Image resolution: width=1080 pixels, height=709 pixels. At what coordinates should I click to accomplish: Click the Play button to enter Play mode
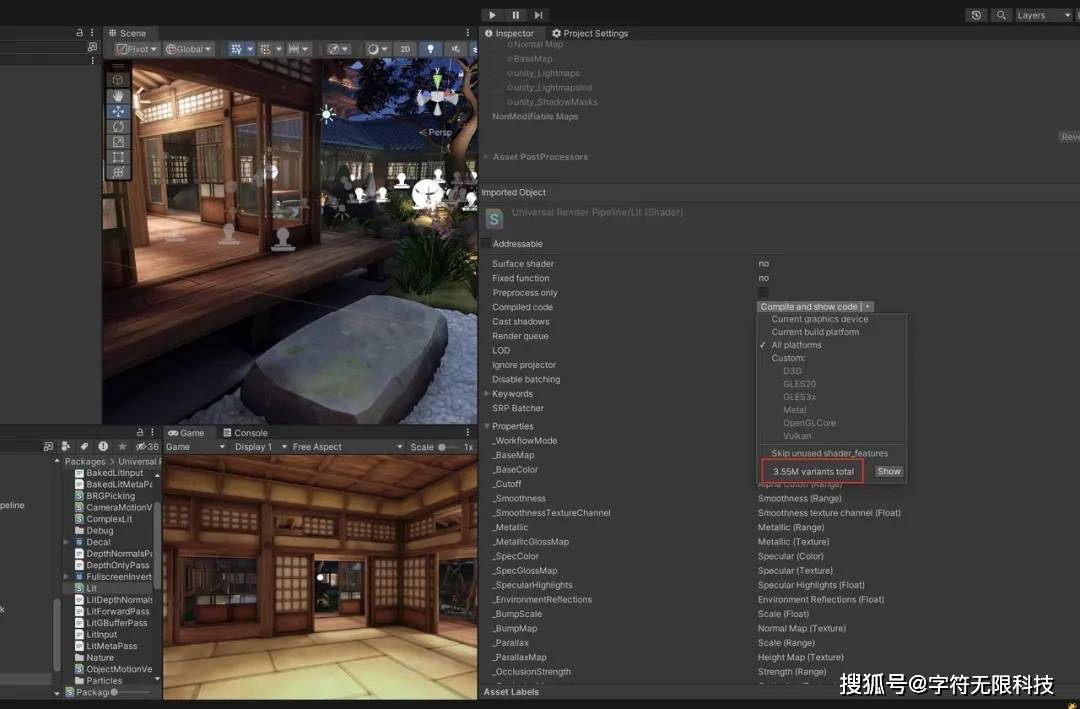(x=490, y=14)
